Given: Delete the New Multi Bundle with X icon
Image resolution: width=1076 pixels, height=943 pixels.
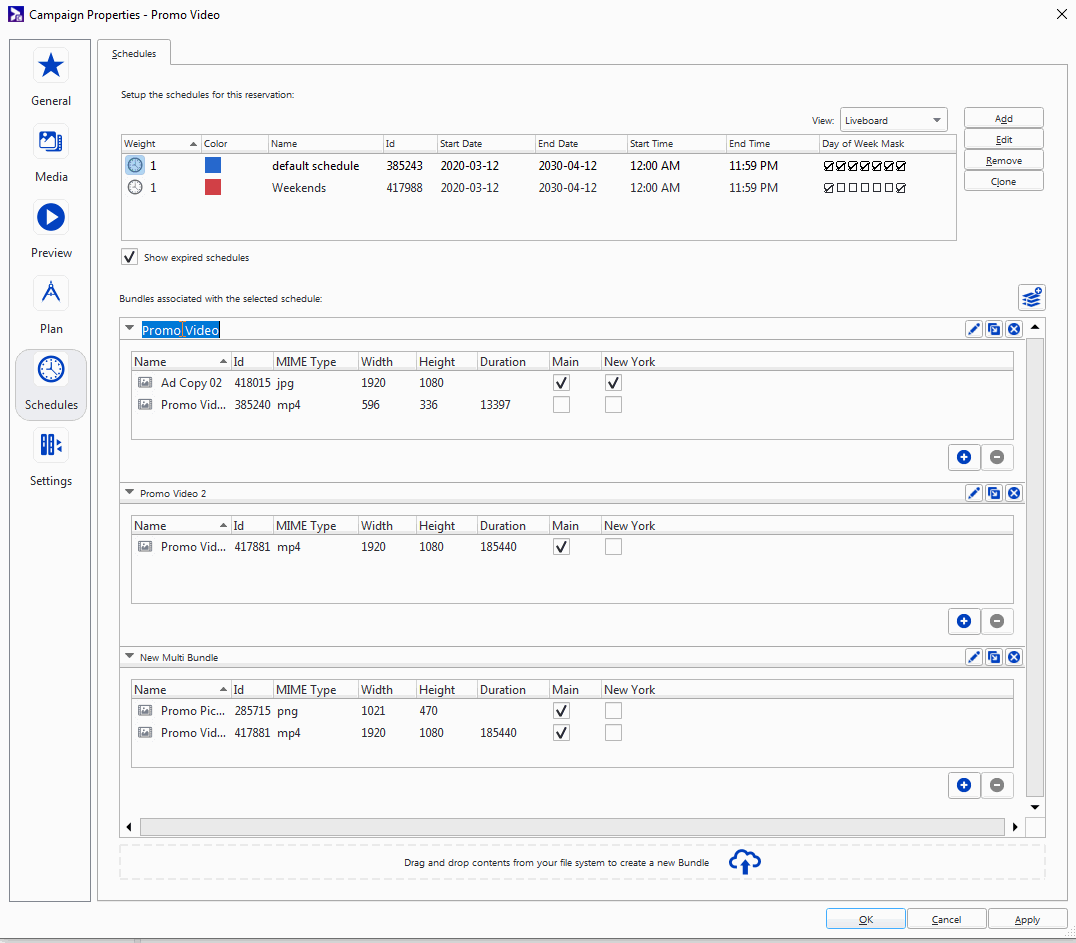Looking at the screenshot, I should [x=1014, y=657].
